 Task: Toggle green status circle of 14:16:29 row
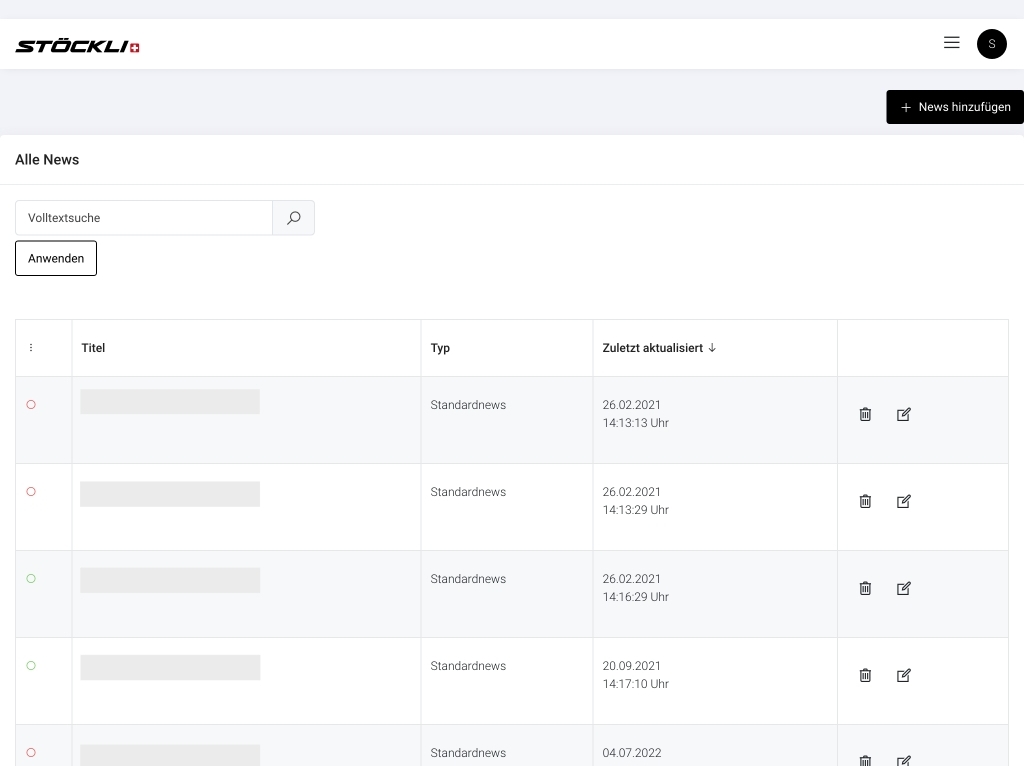coord(31,579)
